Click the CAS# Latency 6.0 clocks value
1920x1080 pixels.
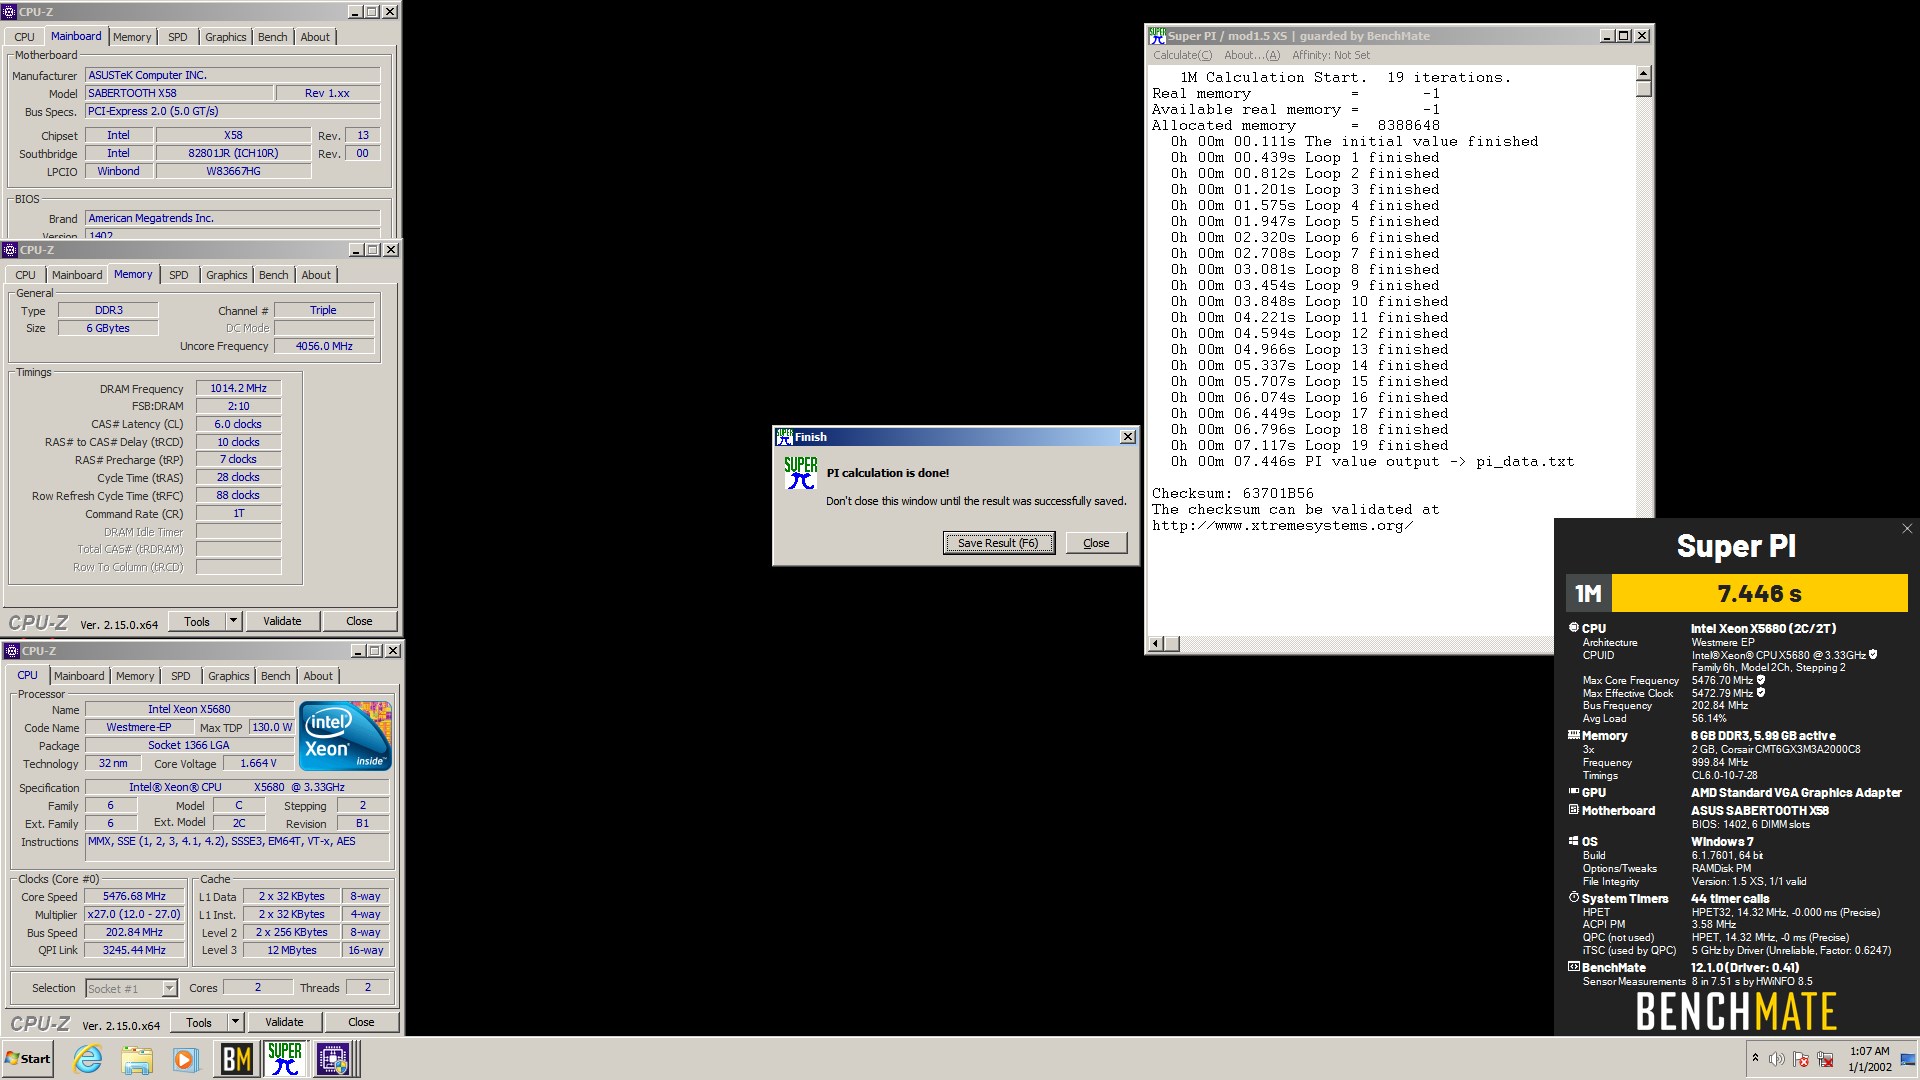[x=238, y=424]
